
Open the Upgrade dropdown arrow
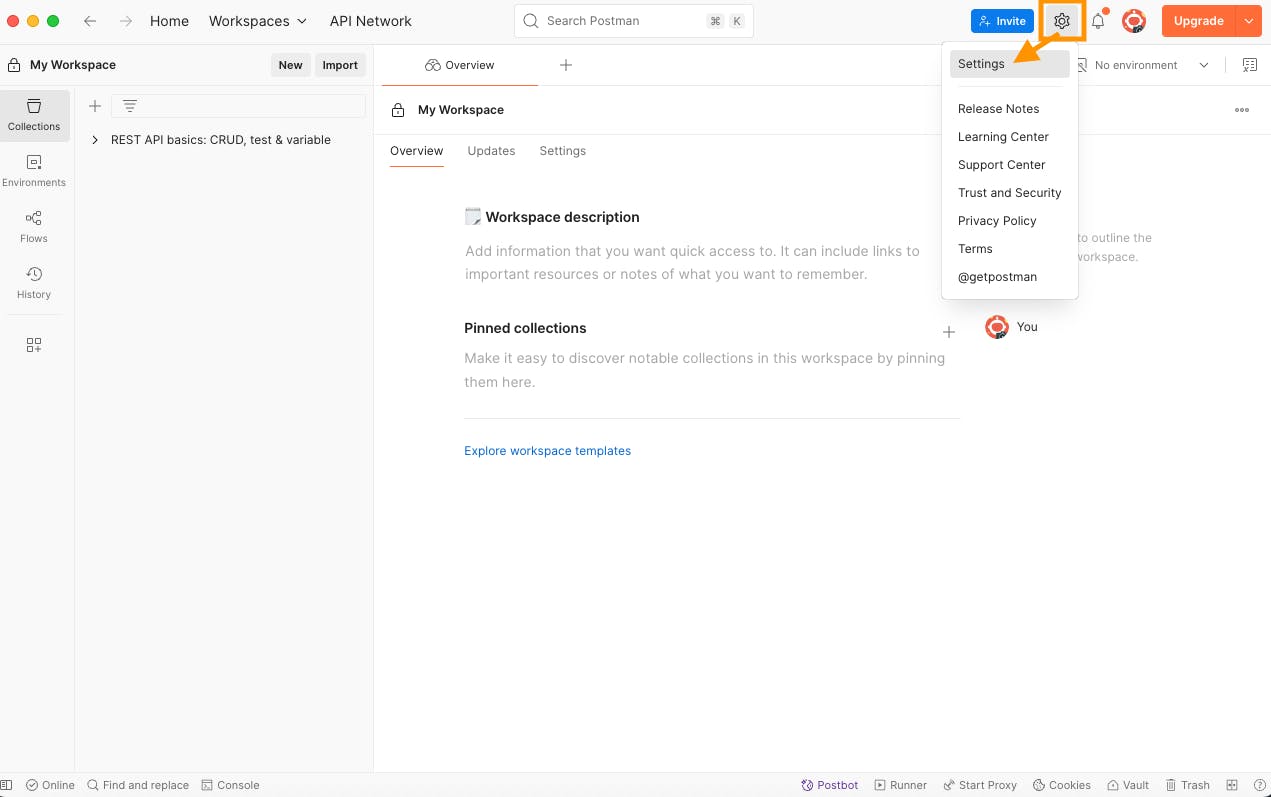tap(1248, 21)
